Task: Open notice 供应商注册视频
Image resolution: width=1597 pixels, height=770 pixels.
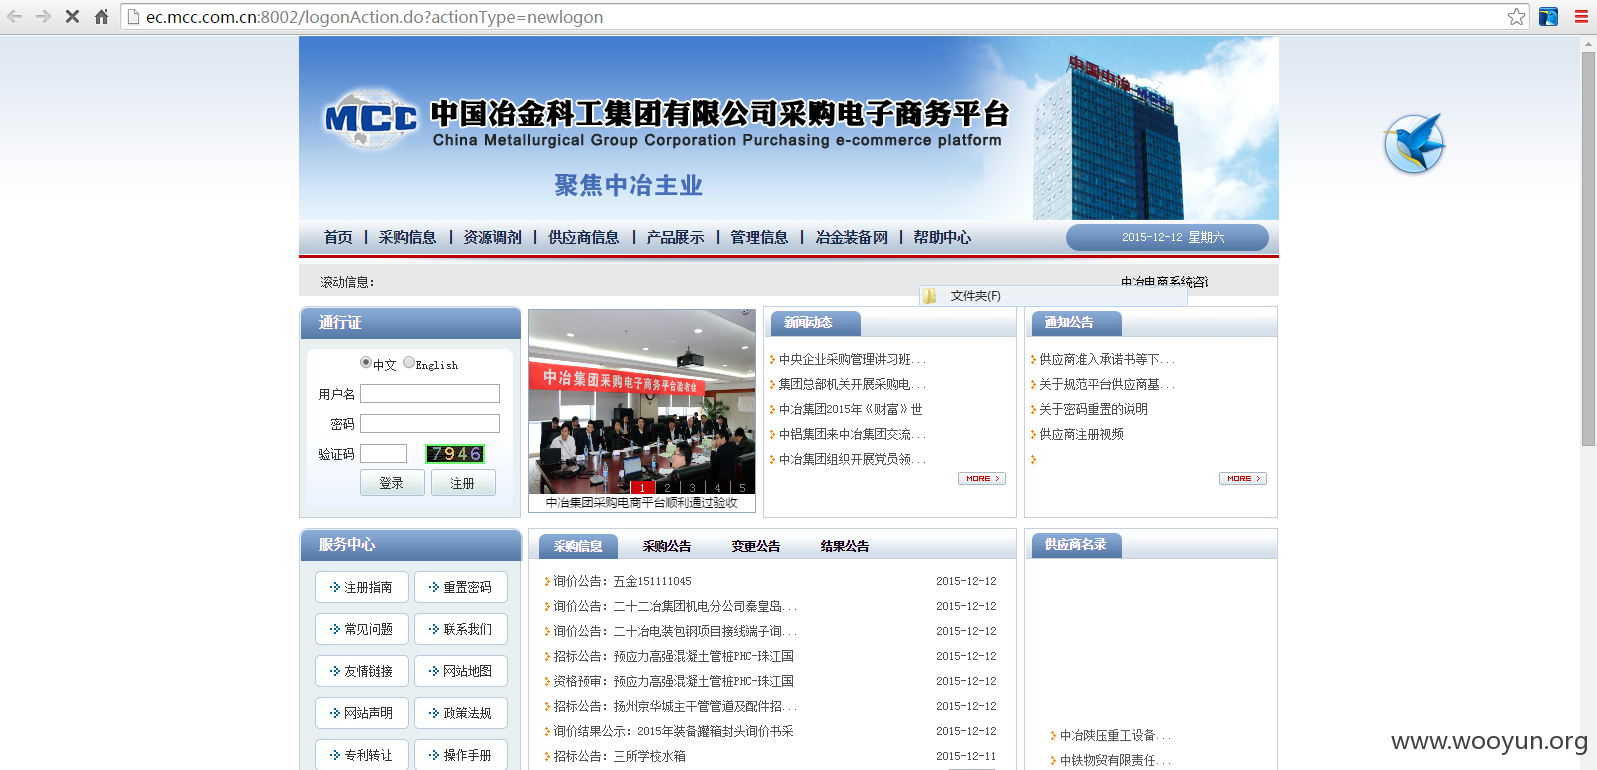Action: [x=1081, y=434]
